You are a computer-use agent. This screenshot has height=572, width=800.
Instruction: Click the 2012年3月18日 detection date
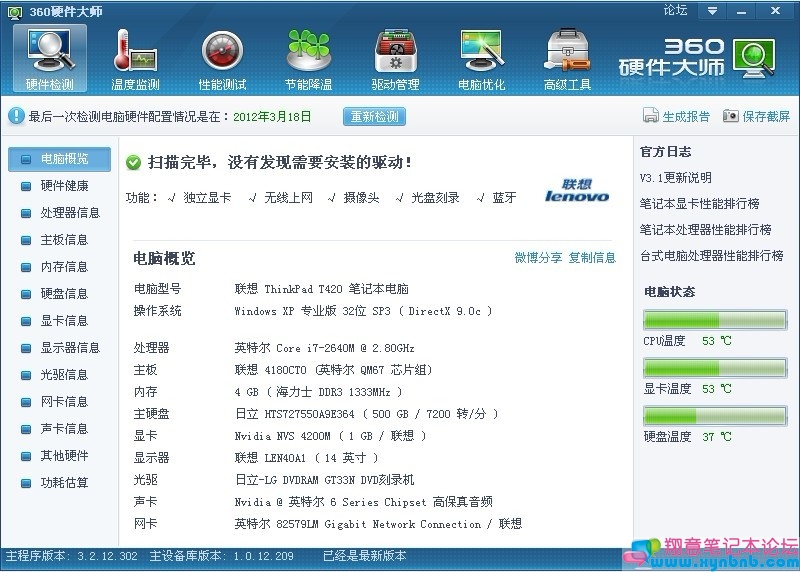click(272, 117)
